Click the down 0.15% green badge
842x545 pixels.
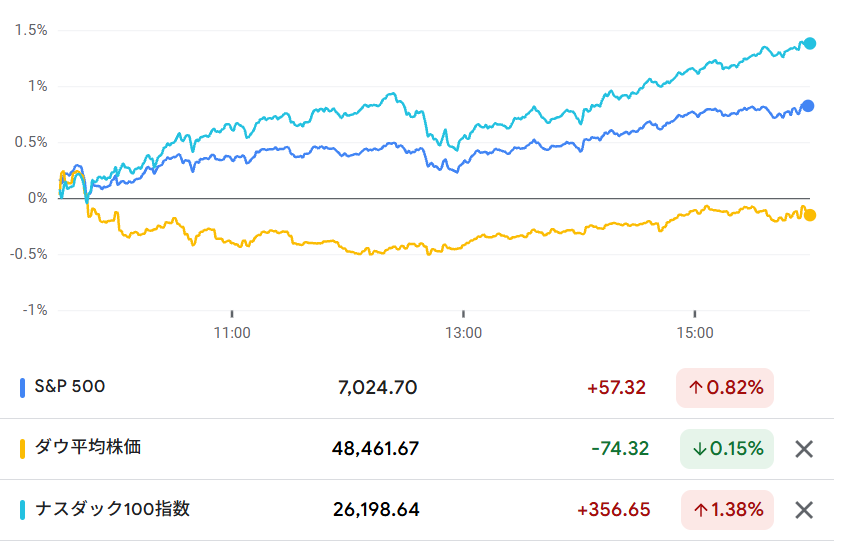tap(727, 449)
